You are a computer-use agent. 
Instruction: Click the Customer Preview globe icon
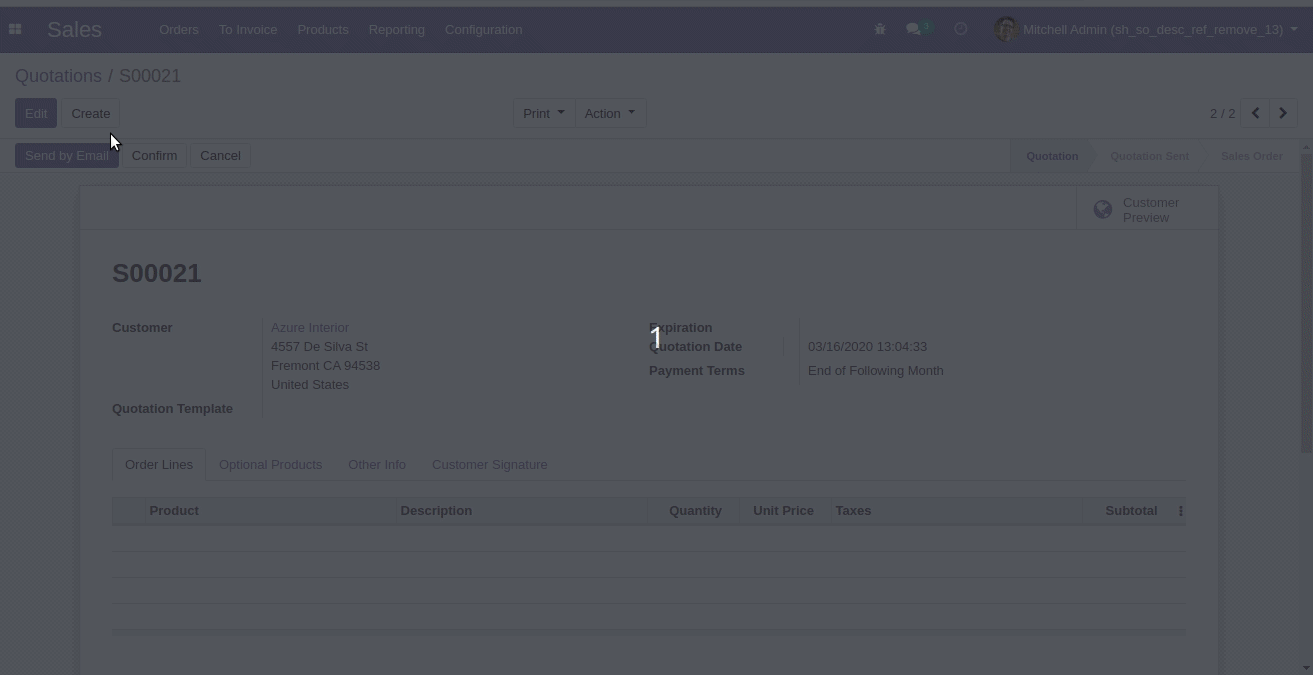pos(1103,210)
